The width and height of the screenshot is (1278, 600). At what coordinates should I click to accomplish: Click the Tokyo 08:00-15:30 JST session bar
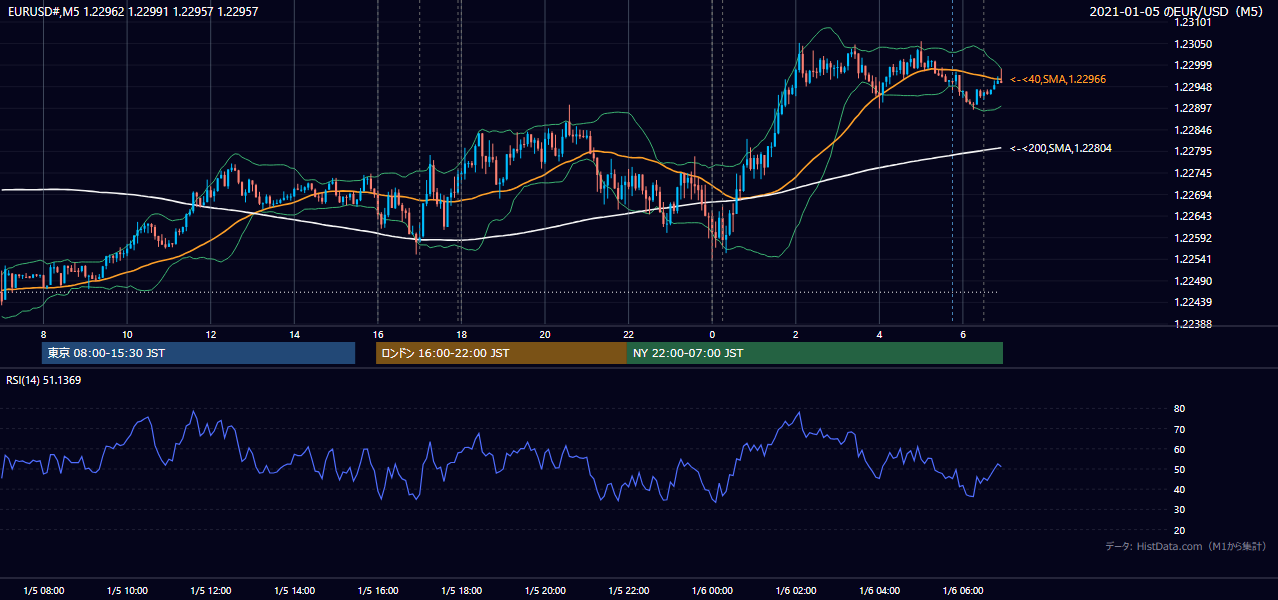(198, 353)
